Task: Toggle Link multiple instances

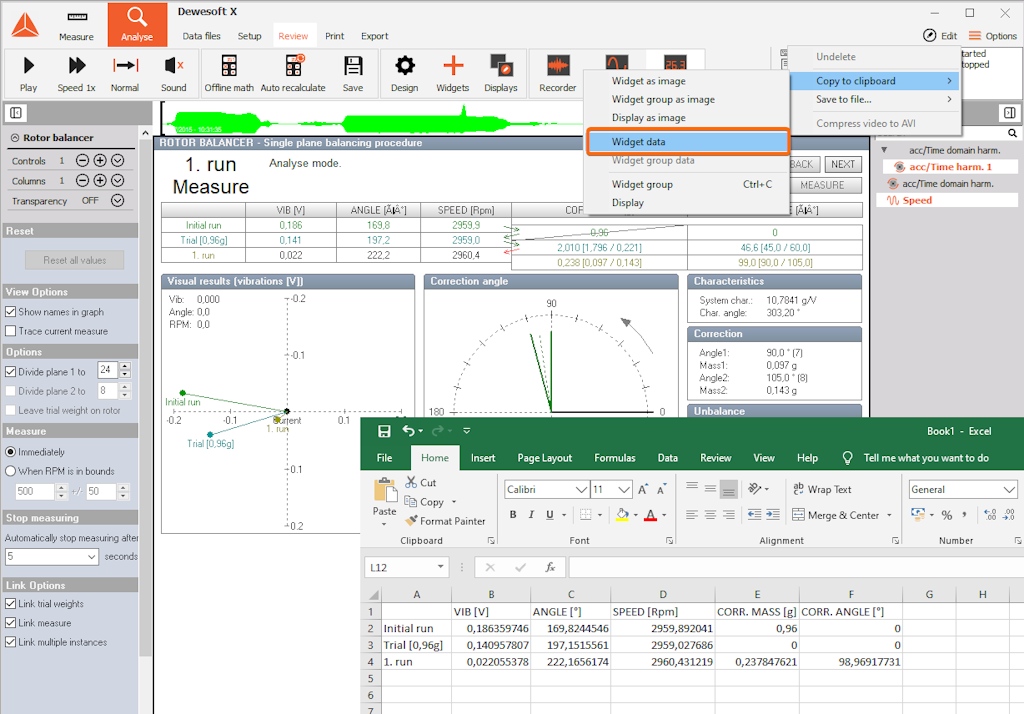Action: pyautogui.click(x=10, y=642)
